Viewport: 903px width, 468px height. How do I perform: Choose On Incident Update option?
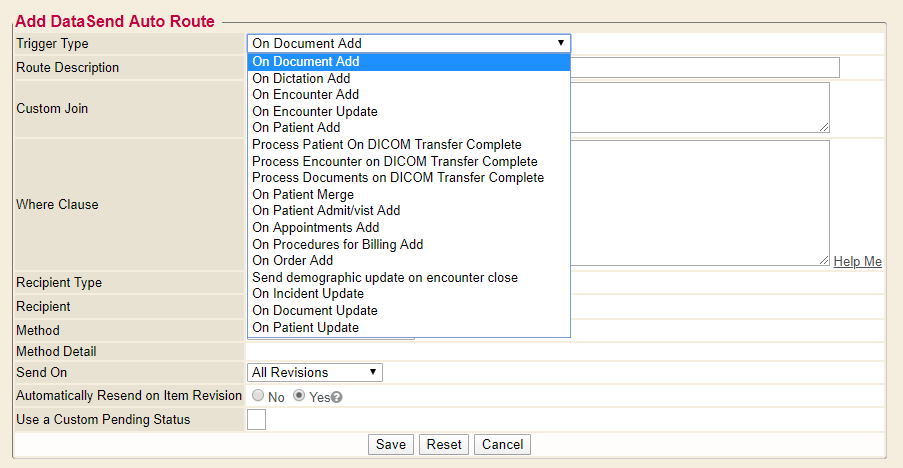click(308, 294)
